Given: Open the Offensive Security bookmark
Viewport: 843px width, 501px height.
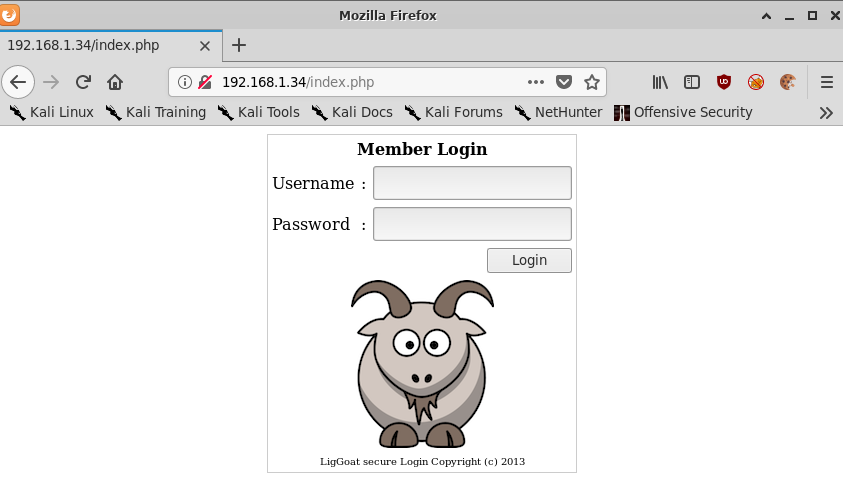Looking at the screenshot, I should pyautogui.click(x=683, y=112).
